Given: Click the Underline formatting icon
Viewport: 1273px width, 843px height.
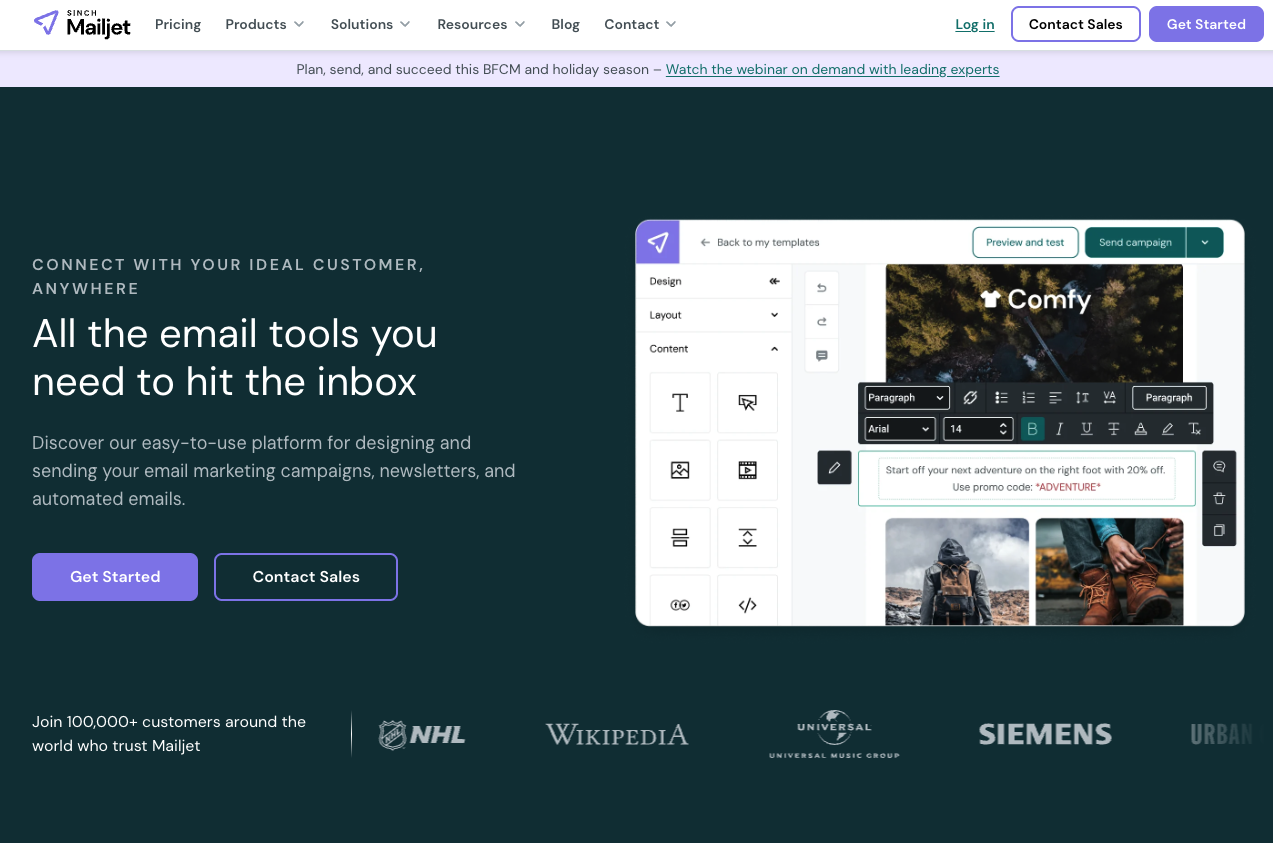Looking at the screenshot, I should (x=1087, y=429).
